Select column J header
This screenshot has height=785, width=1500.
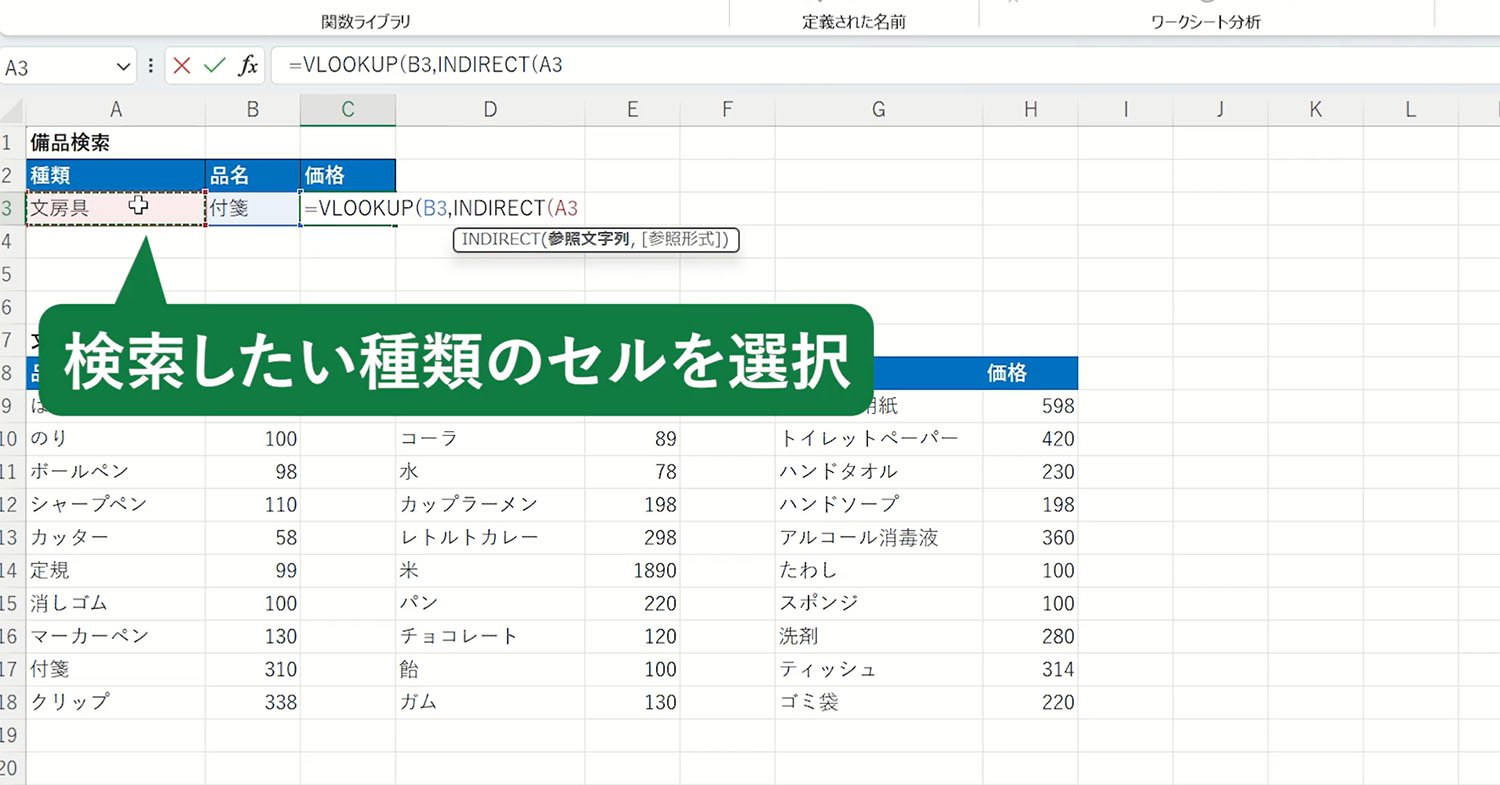1220,110
